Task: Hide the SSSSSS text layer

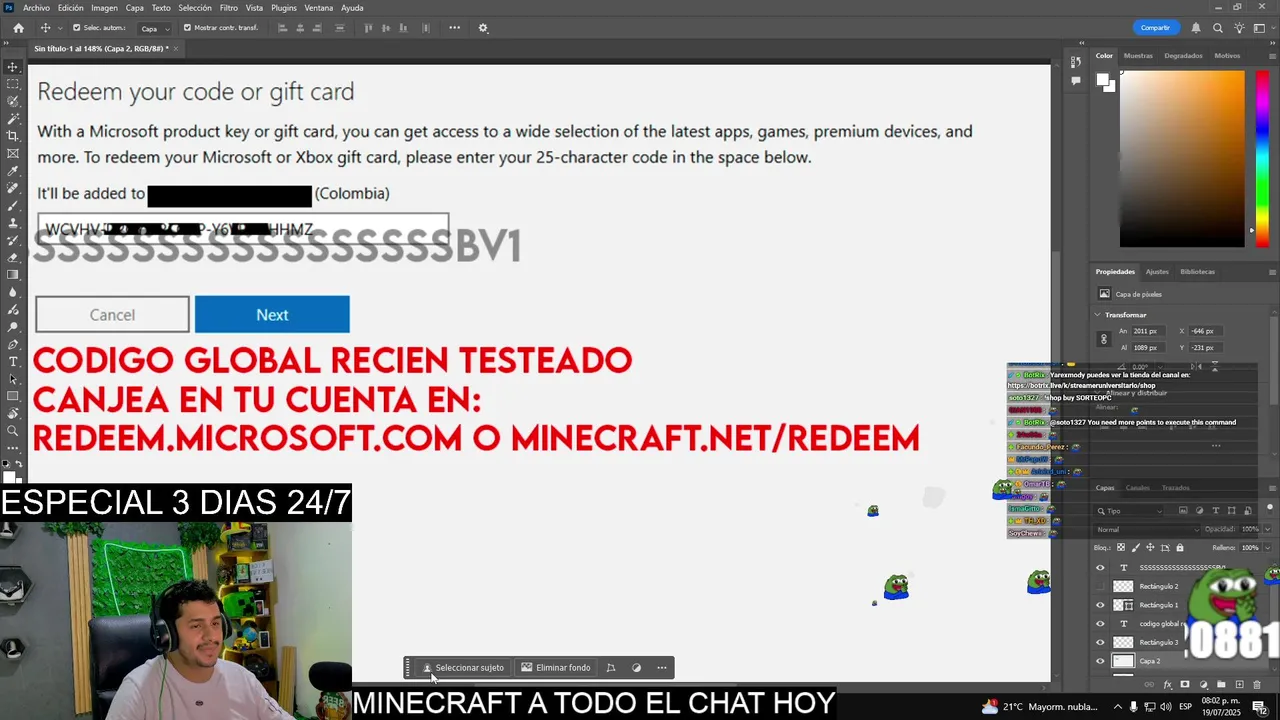Action: click(1100, 567)
